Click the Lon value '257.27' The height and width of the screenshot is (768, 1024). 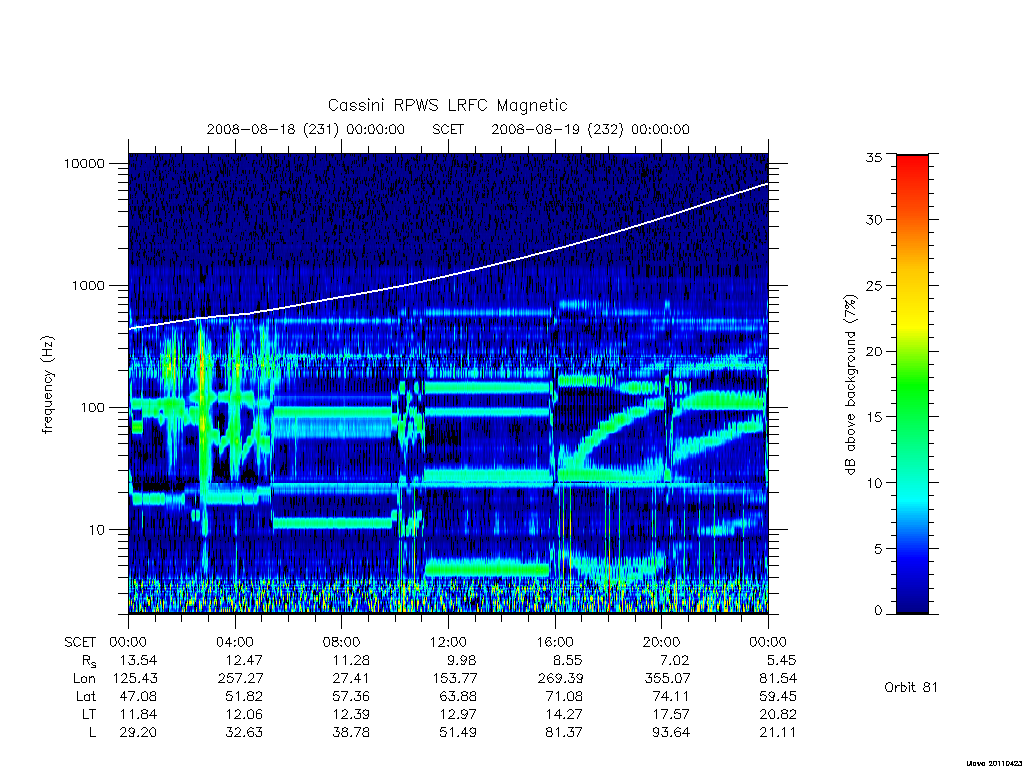[x=240, y=679]
